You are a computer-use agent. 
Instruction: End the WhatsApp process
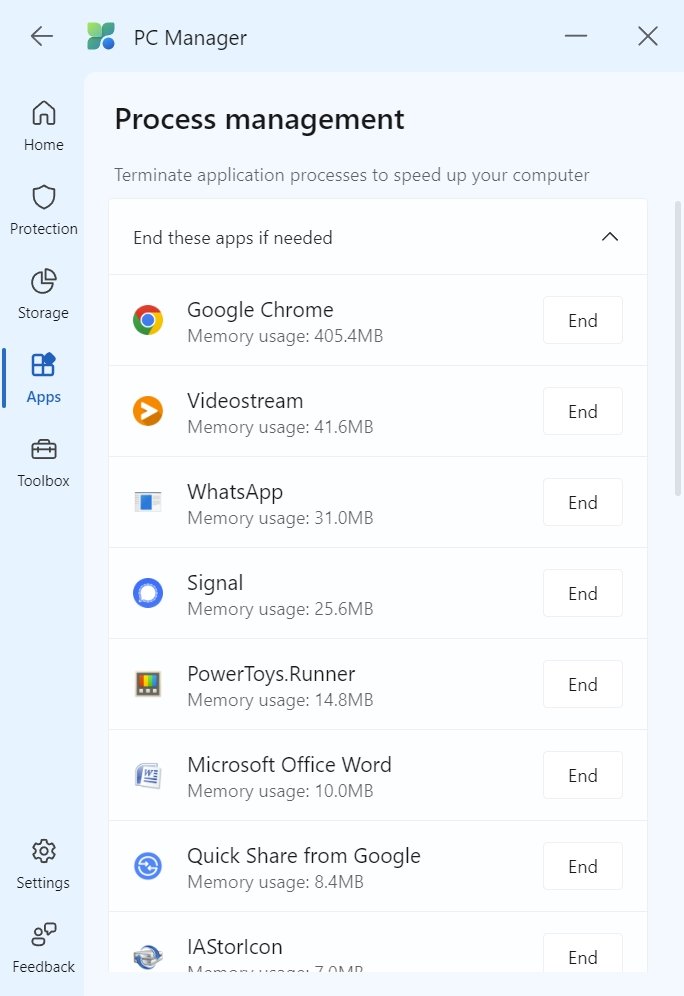tap(582, 503)
